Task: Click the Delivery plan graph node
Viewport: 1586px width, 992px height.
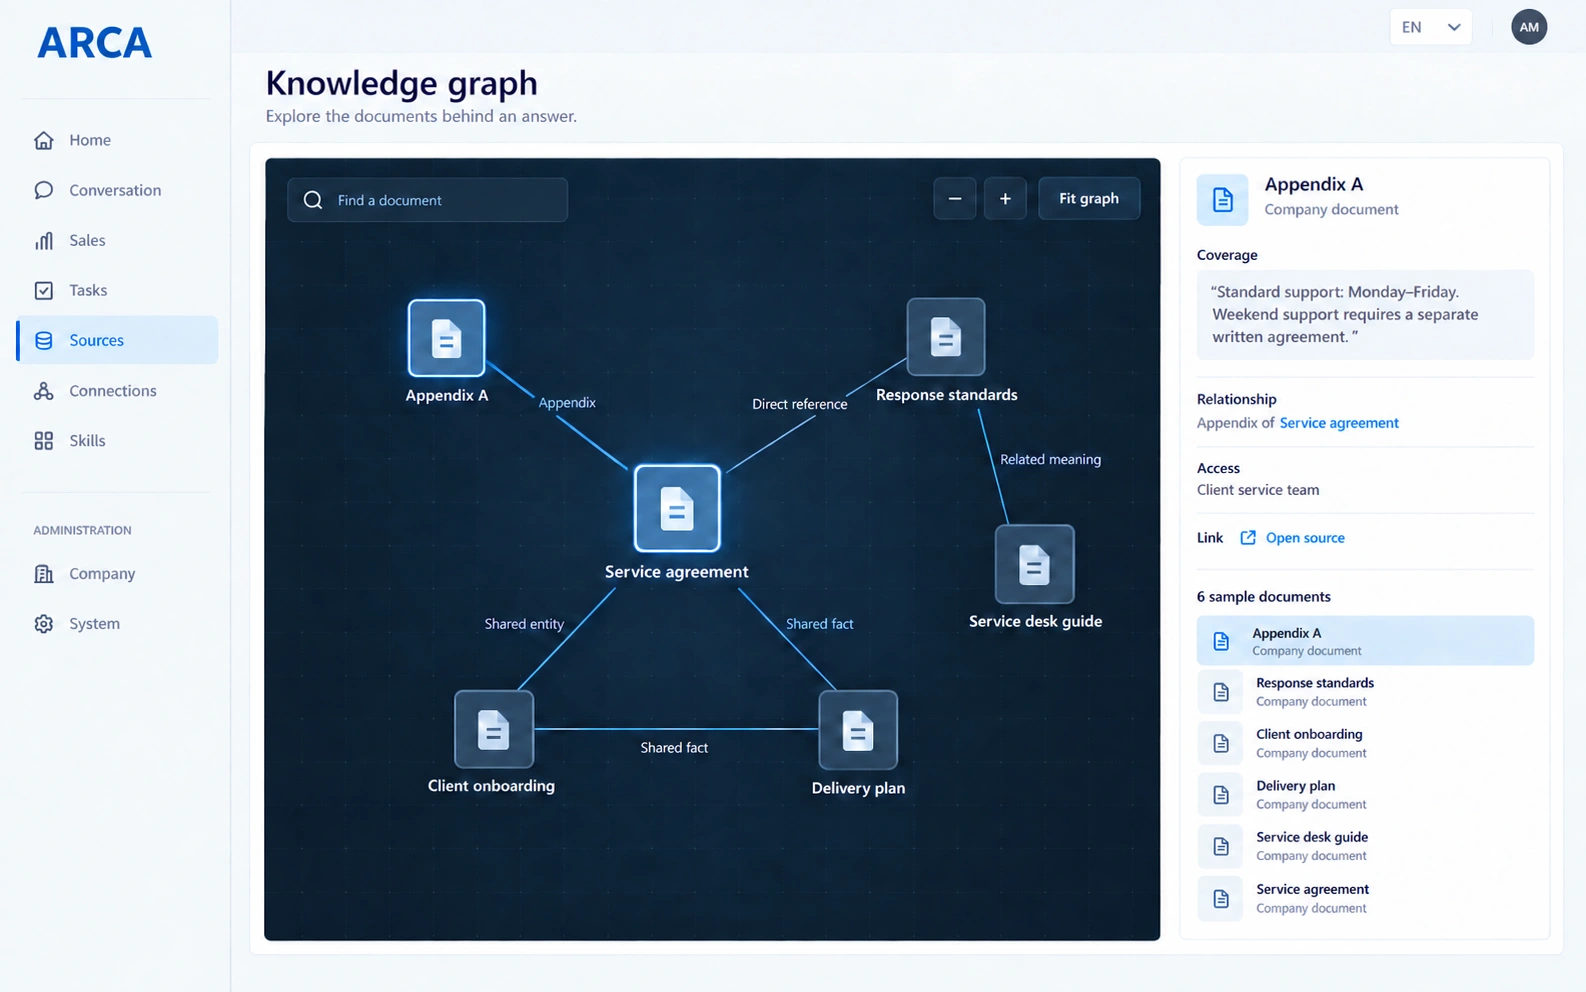Action: click(x=858, y=730)
